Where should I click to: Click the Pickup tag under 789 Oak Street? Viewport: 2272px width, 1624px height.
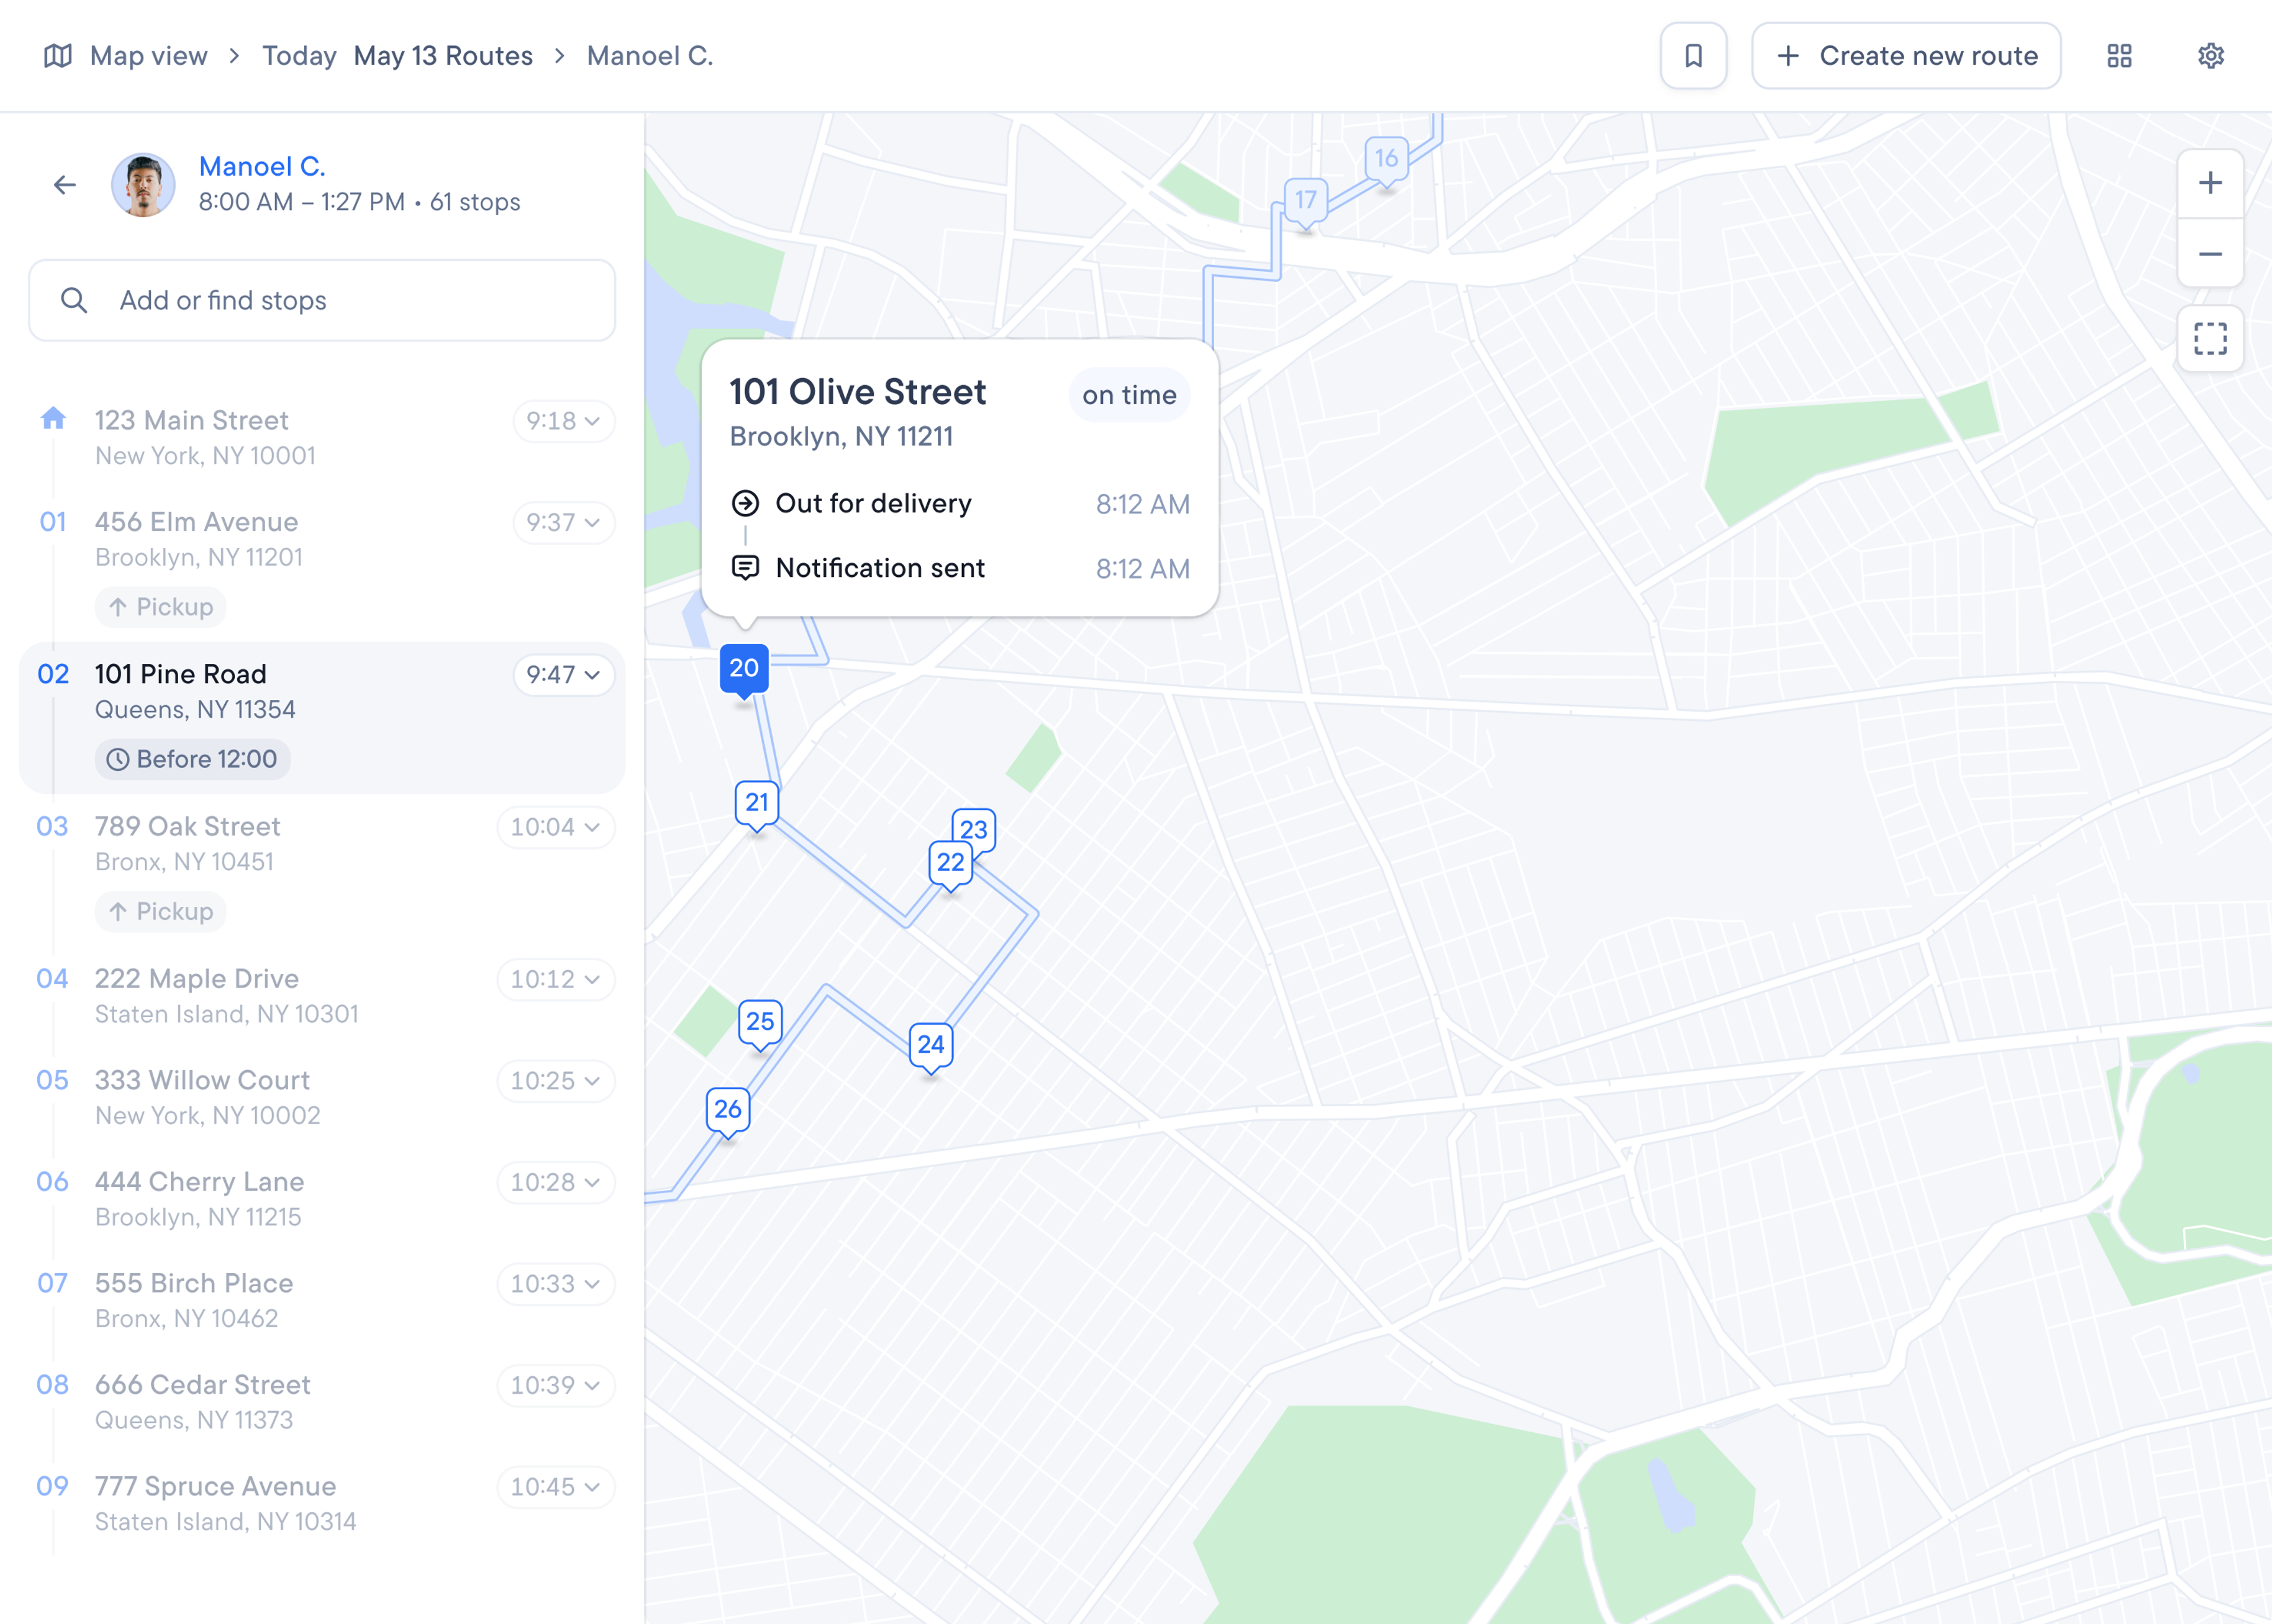pos(160,911)
